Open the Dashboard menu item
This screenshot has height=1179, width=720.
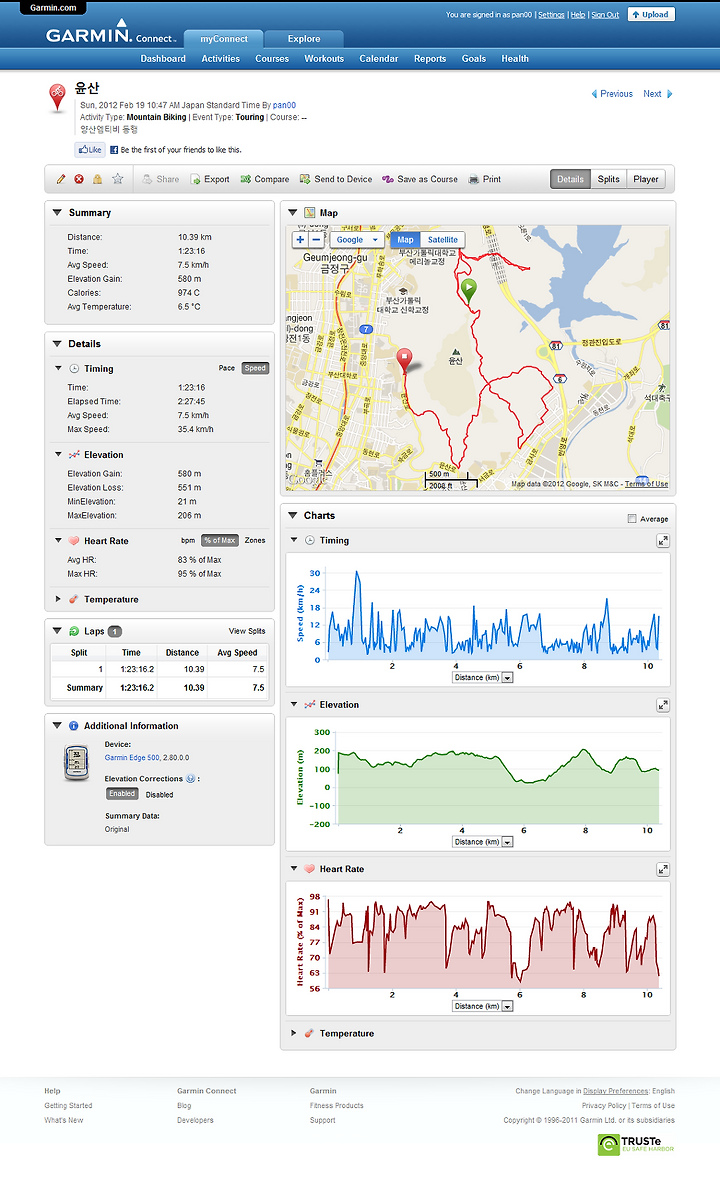(x=163, y=59)
